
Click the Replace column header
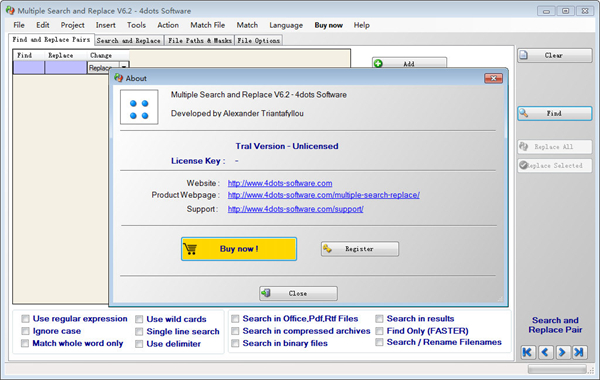[66, 55]
